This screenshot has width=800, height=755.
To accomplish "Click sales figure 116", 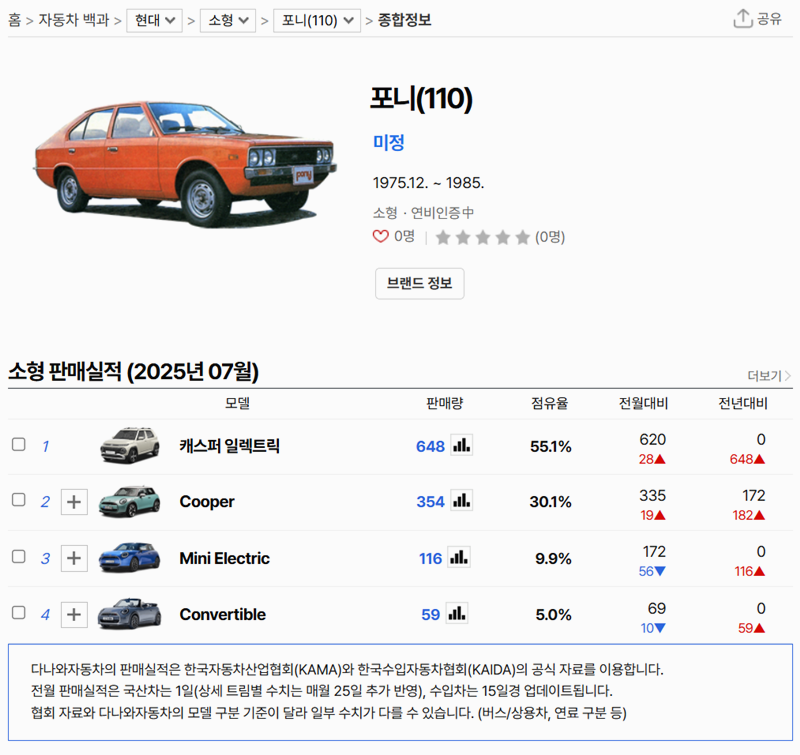I will 430,559.
